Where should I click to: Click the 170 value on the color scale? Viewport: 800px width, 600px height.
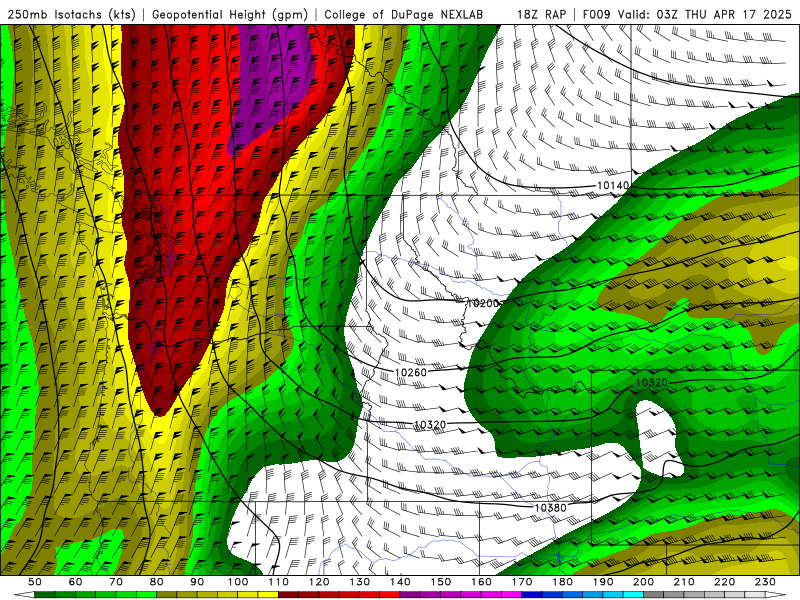[x=522, y=582]
